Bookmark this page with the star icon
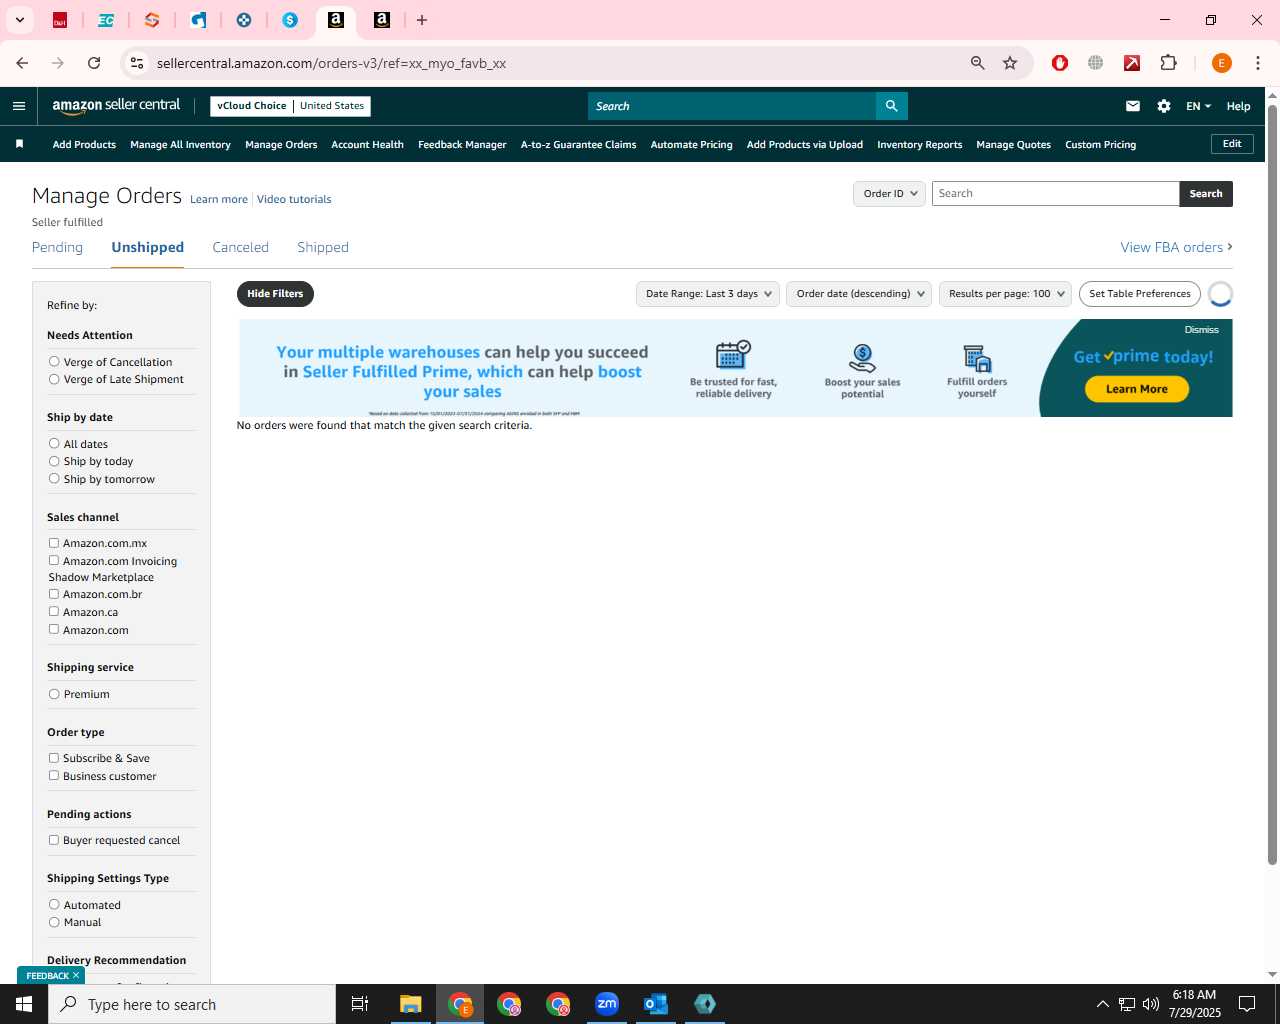Image resolution: width=1280 pixels, height=1024 pixels. tap(1010, 63)
